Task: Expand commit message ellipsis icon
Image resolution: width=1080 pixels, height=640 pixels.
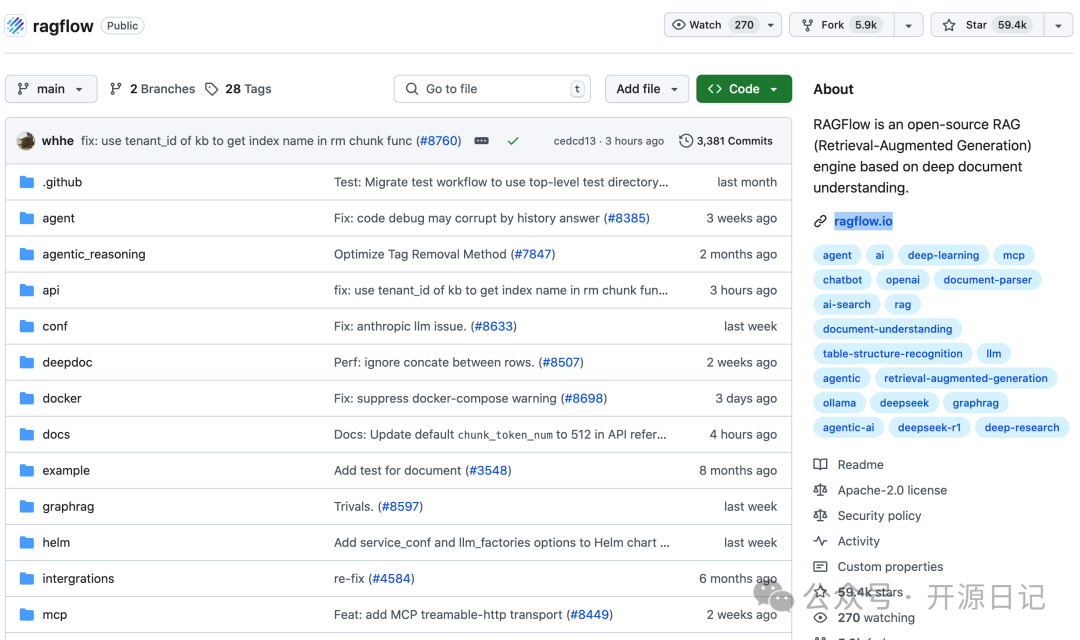Action: coord(481,141)
